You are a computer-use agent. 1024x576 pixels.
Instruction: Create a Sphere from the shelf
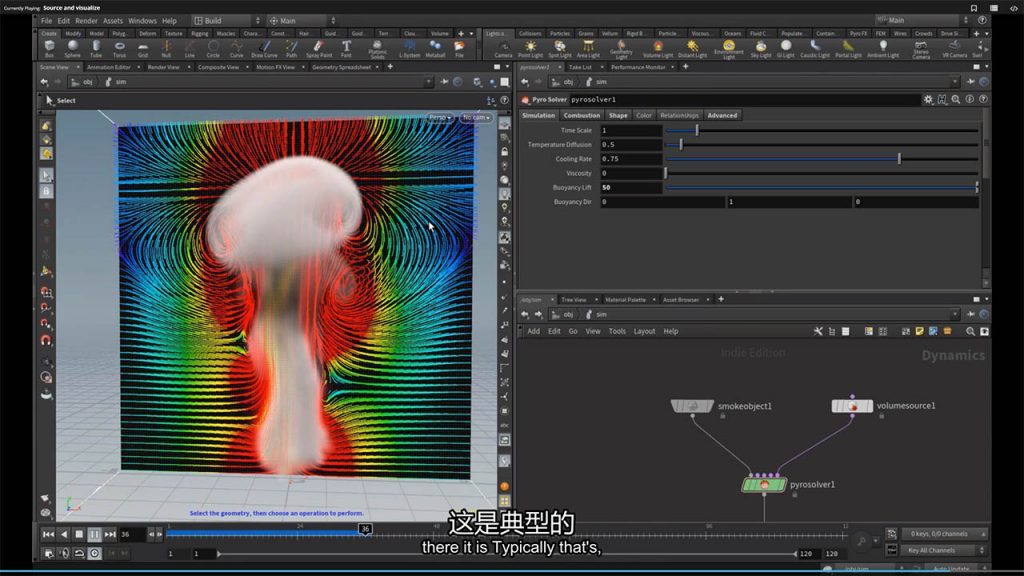(x=72, y=48)
